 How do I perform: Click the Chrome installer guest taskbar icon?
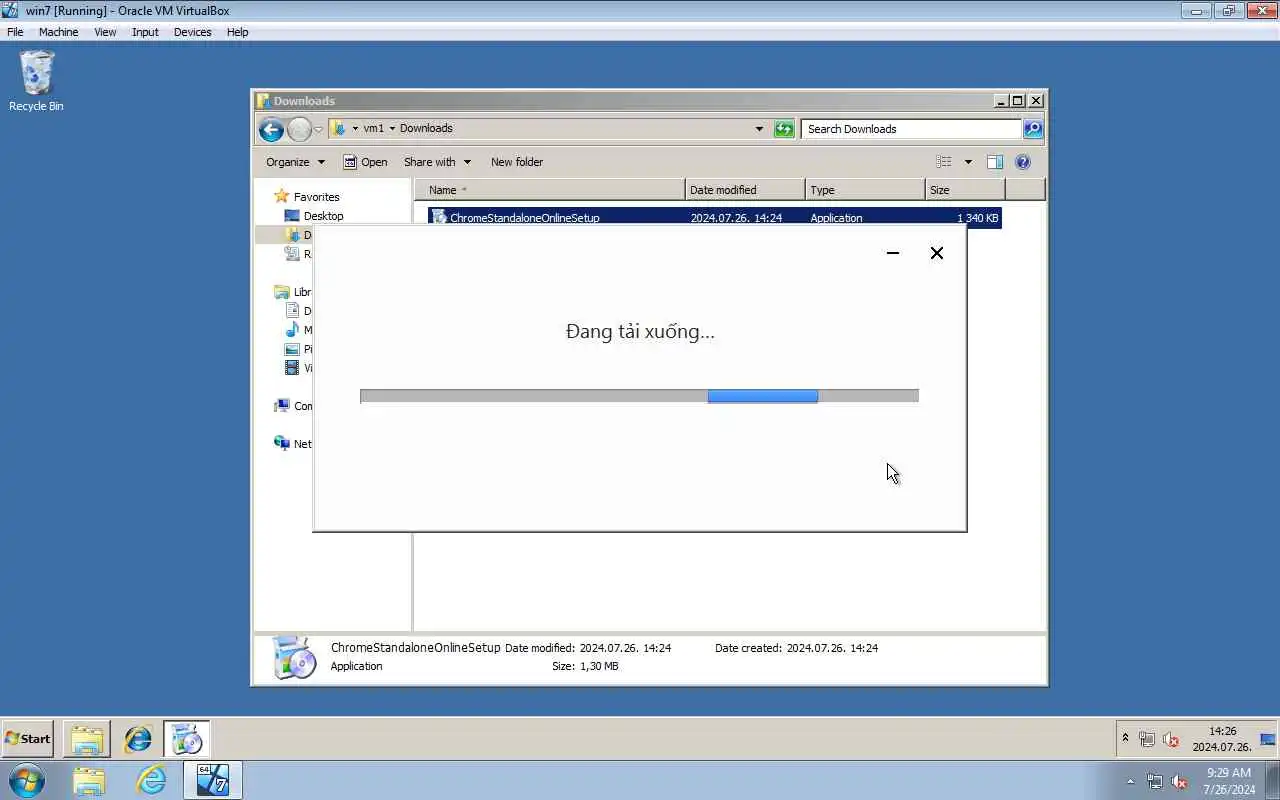click(x=187, y=739)
